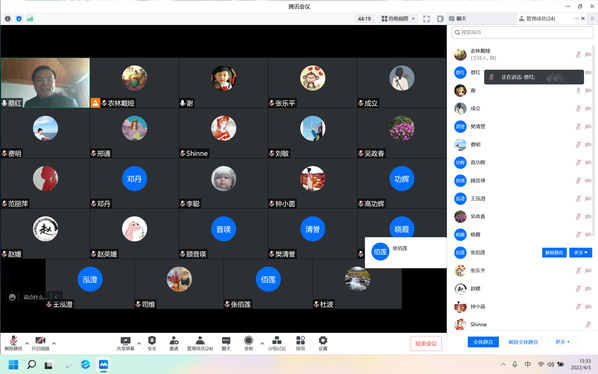
Task: Toggle the start video camera button
Action: (x=40, y=343)
